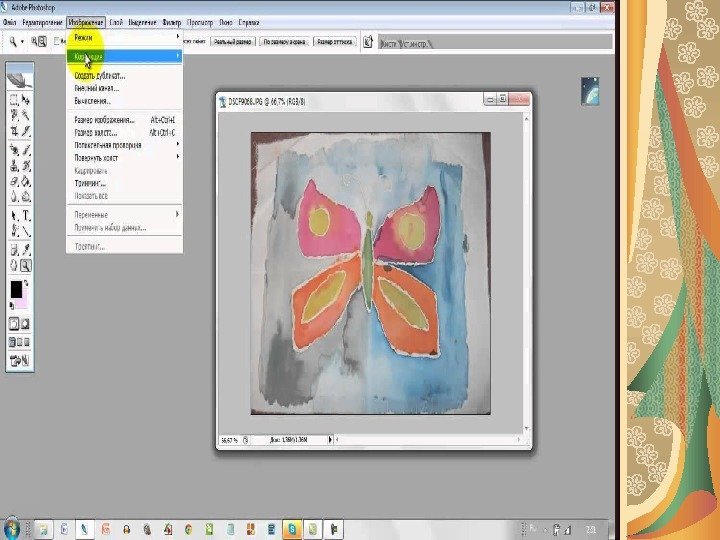This screenshot has height=540, width=720.
Task: Click the Crop tool in the toolbox
Action: [14, 131]
